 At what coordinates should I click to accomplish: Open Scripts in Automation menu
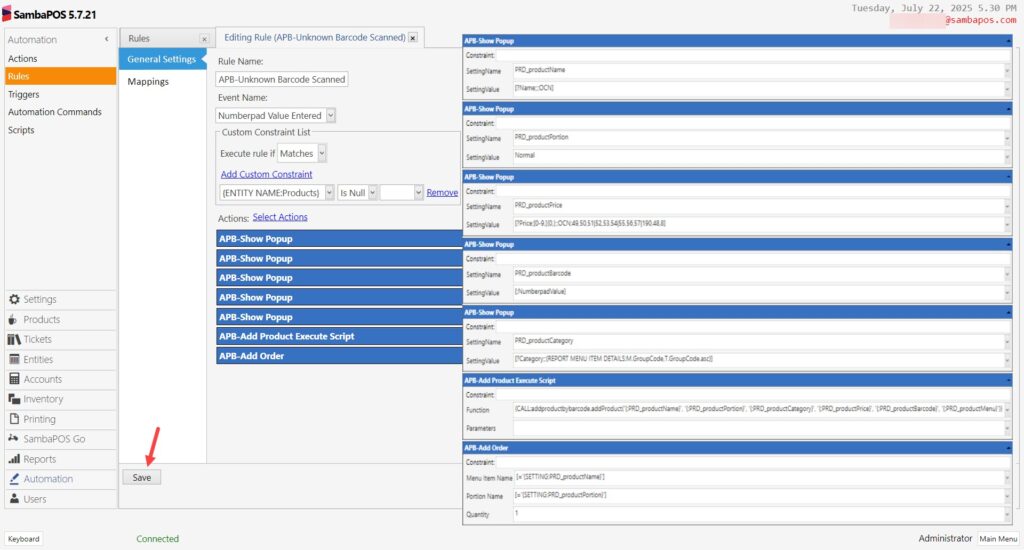pos(21,130)
